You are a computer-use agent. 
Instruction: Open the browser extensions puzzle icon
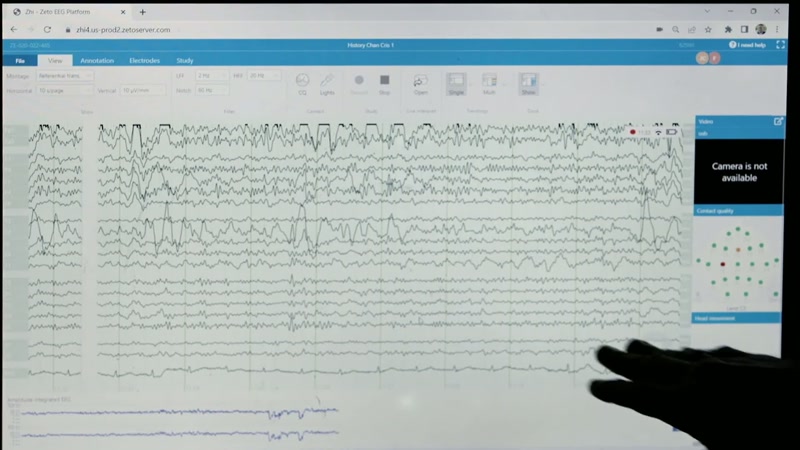click(x=728, y=30)
